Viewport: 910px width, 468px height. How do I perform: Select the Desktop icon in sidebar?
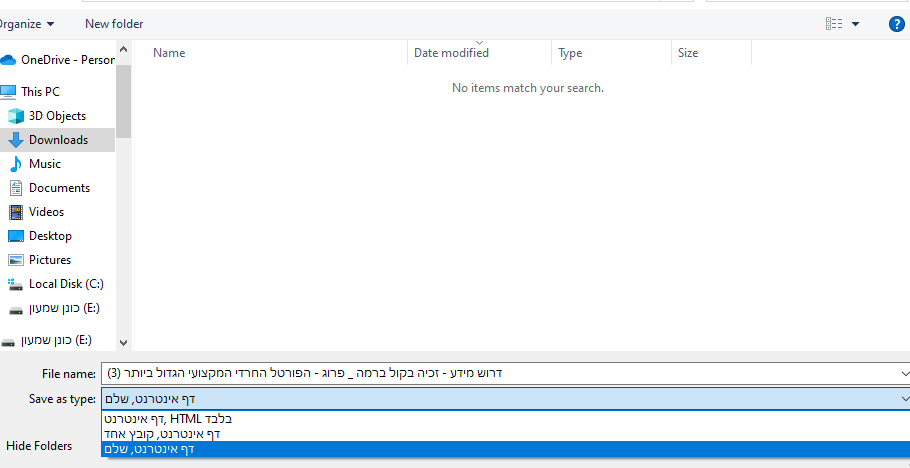point(16,236)
